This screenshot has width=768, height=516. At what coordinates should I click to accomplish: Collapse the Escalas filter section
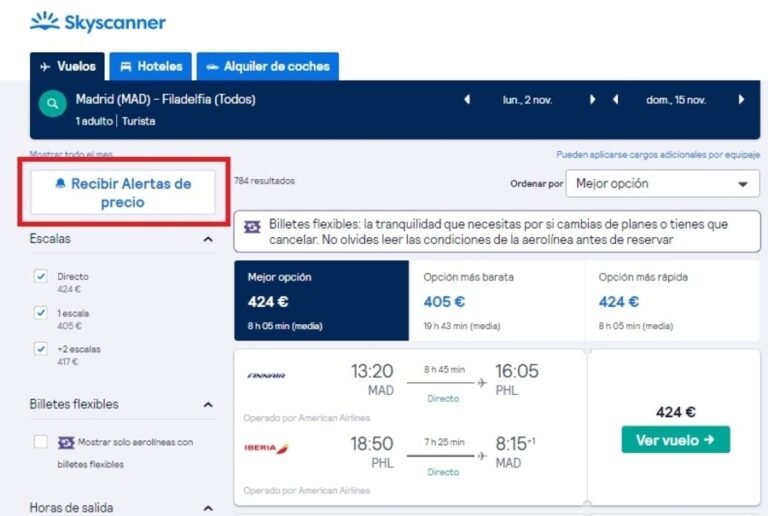208,240
